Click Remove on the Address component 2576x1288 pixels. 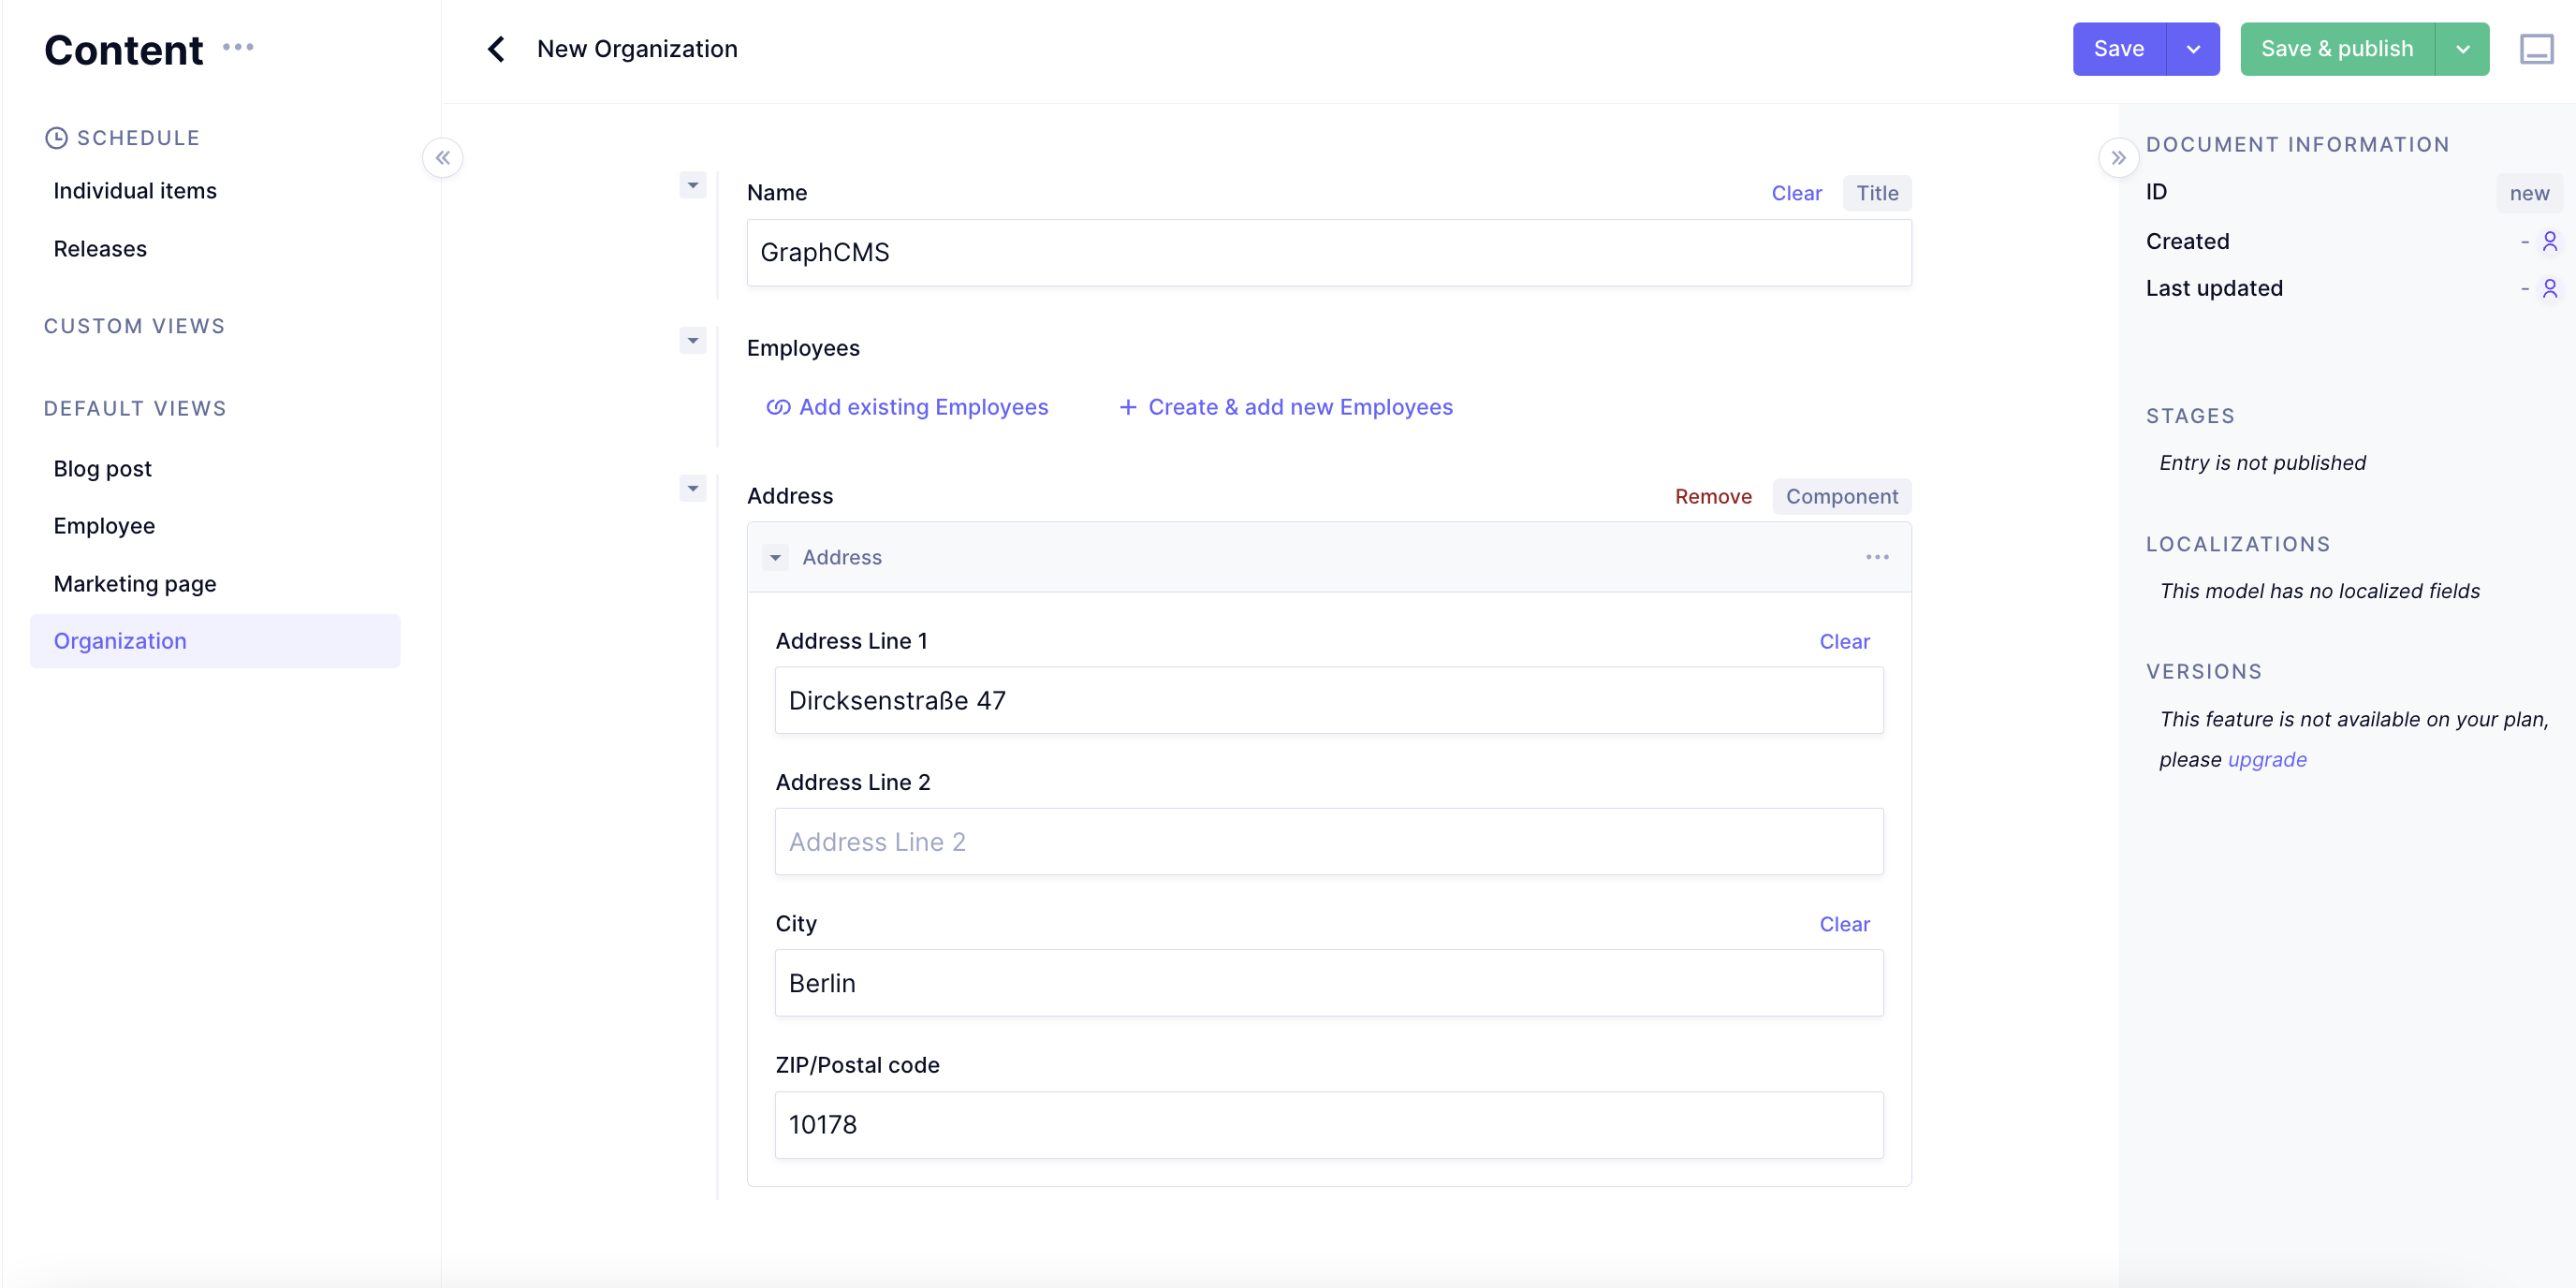(x=1712, y=496)
